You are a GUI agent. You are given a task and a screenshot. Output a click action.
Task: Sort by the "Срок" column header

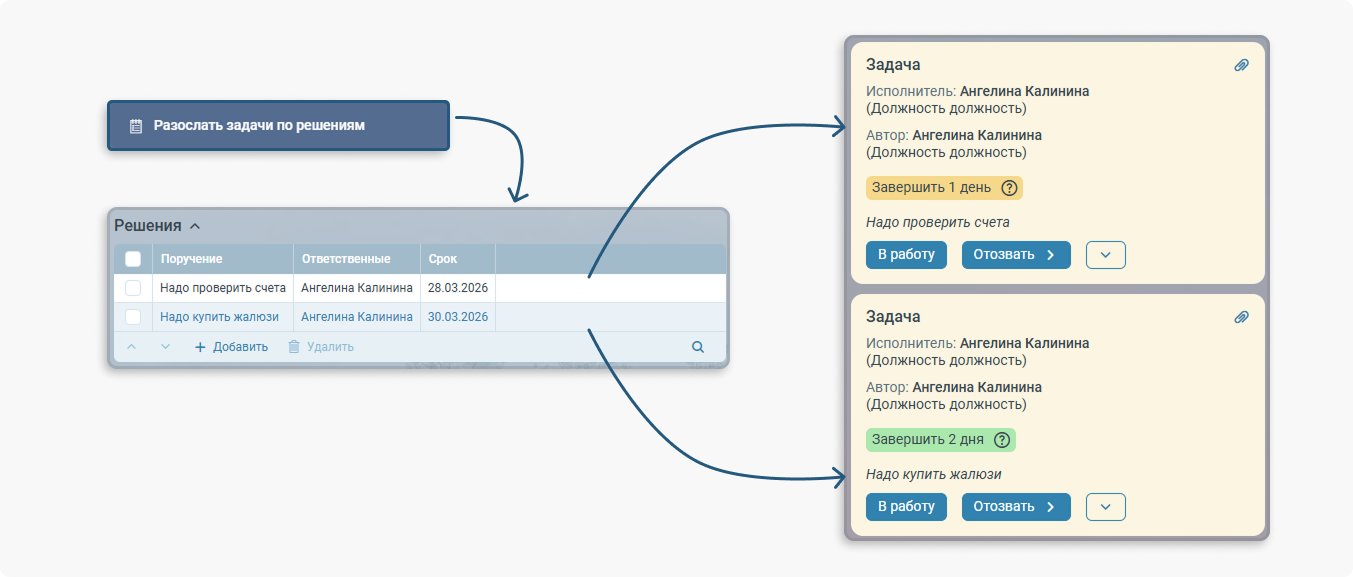click(x=443, y=259)
